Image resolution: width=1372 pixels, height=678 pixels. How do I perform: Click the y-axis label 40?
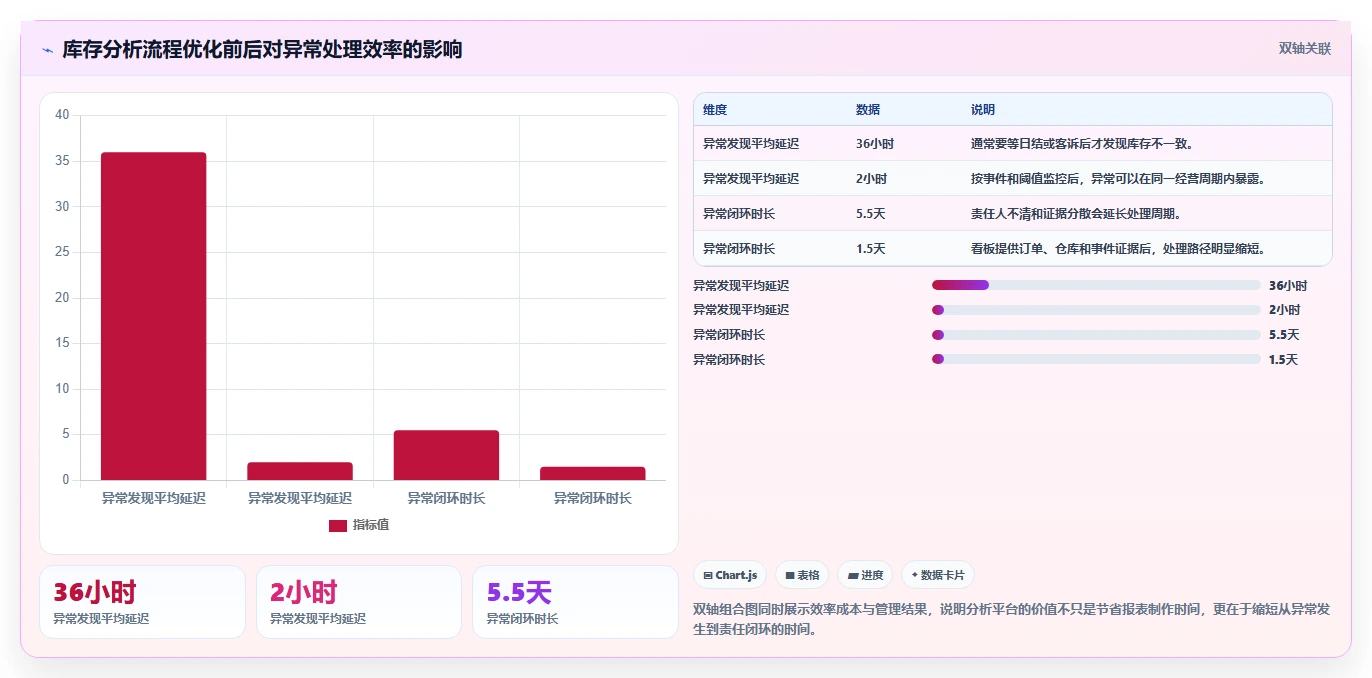pyautogui.click(x=62, y=115)
